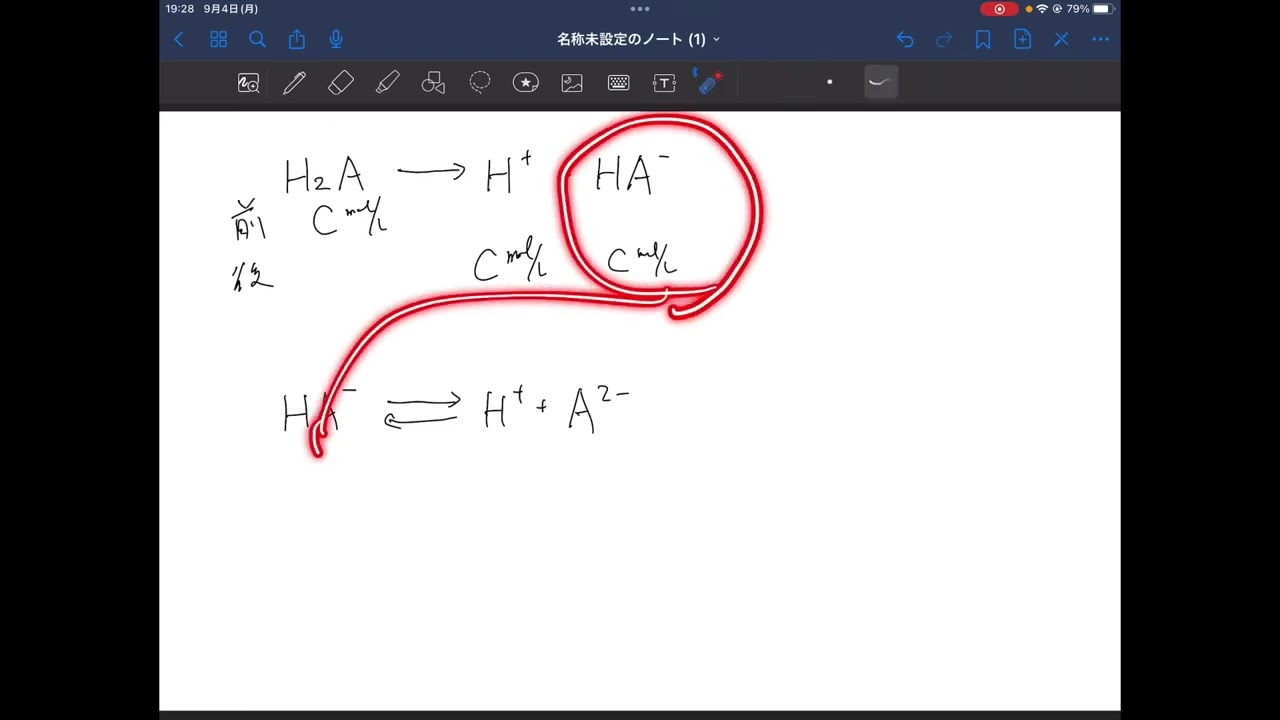The height and width of the screenshot is (720, 1280).
Task: Choose the dot laser pointer style
Action: 829,82
